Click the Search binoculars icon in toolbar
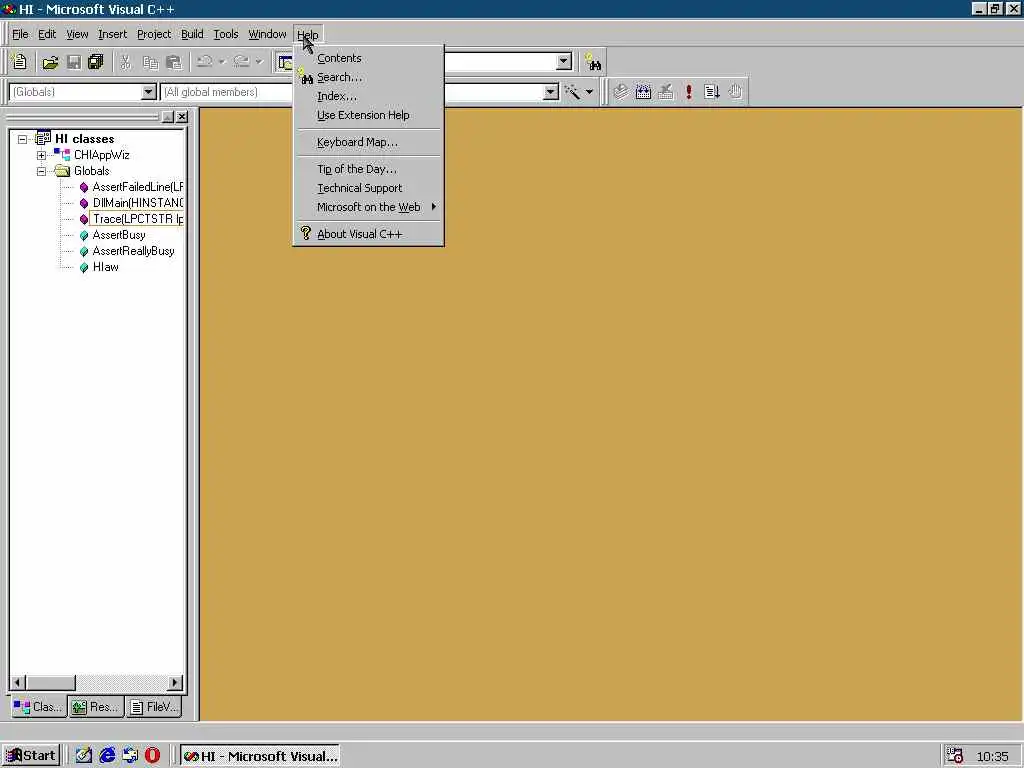 [593, 62]
